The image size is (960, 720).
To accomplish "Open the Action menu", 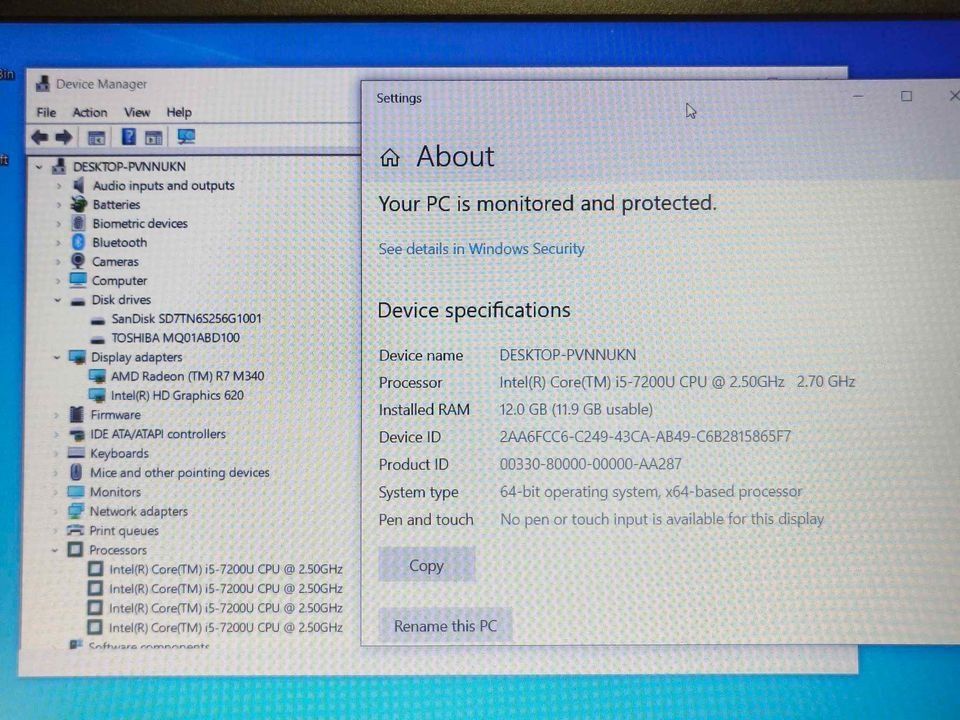I will [89, 112].
